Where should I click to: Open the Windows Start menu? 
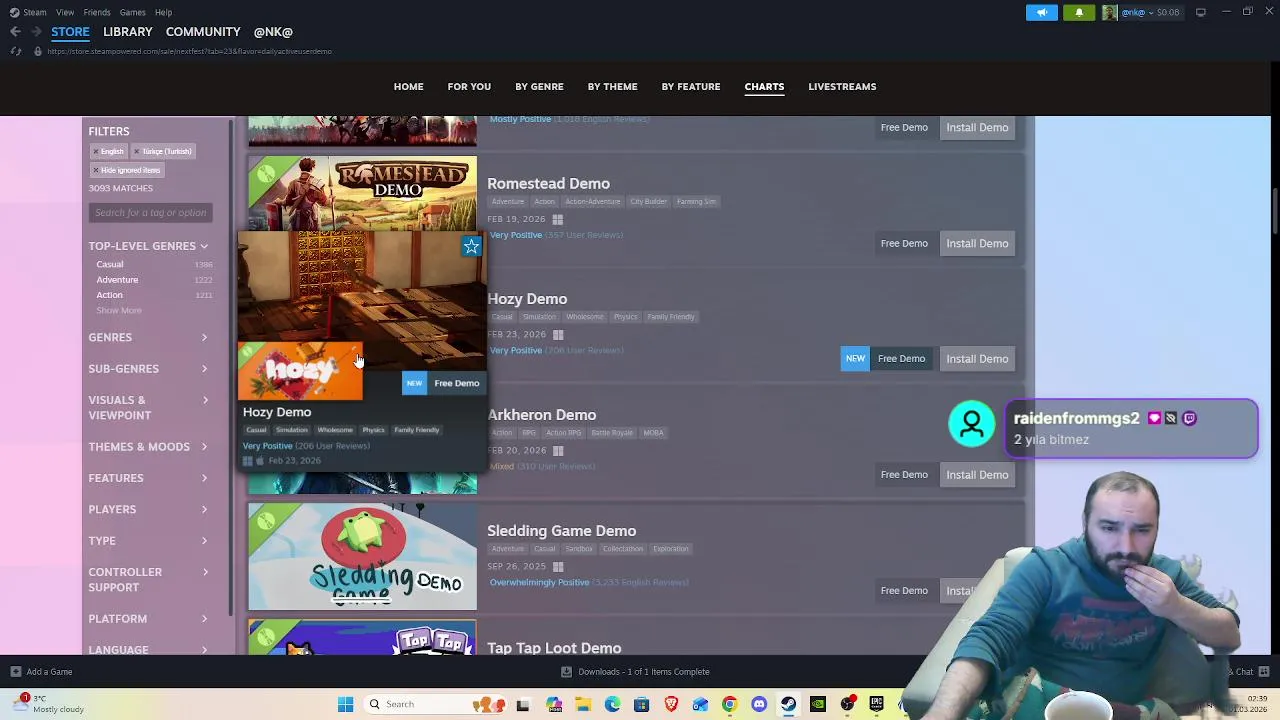(x=345, y=704)
